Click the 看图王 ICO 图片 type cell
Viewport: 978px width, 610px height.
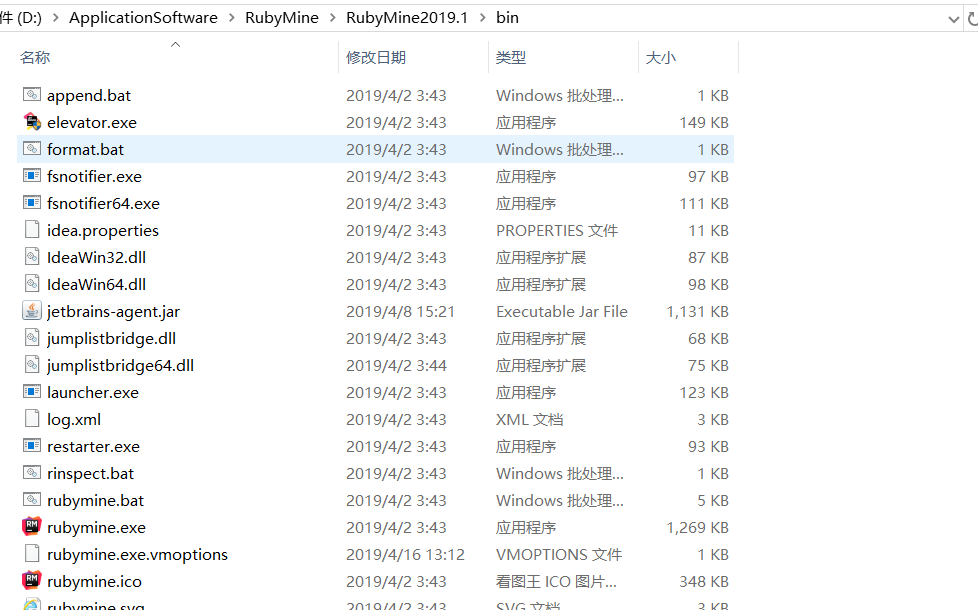(556, 581)
